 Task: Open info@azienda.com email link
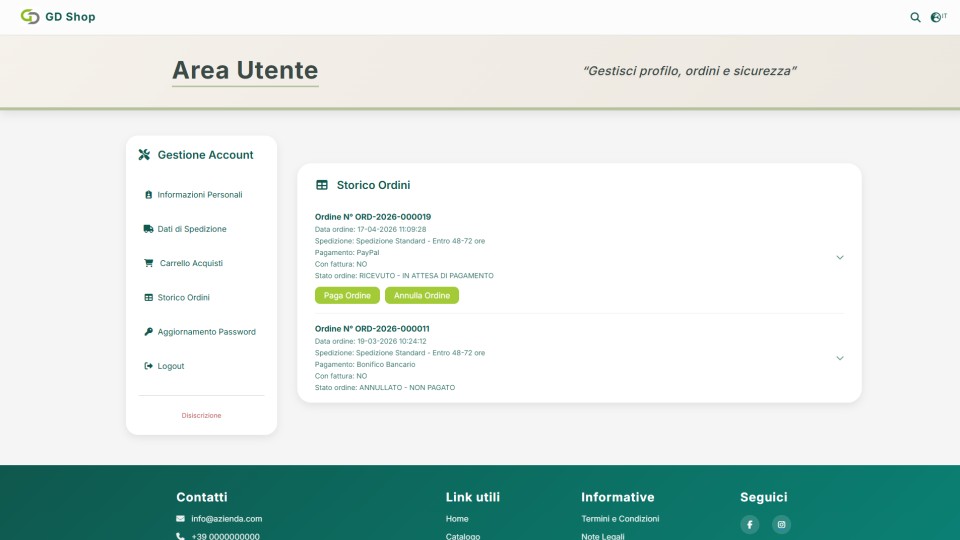227,519
